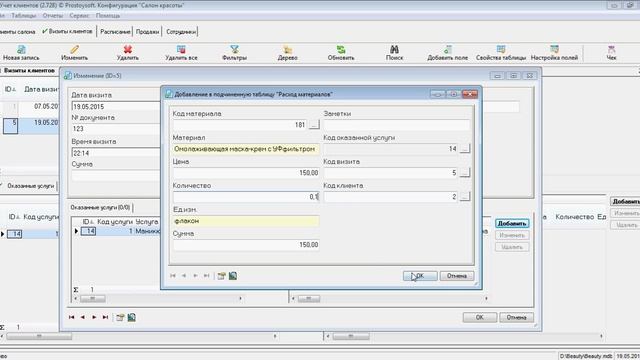Click the Количество input field

point(246,197)
